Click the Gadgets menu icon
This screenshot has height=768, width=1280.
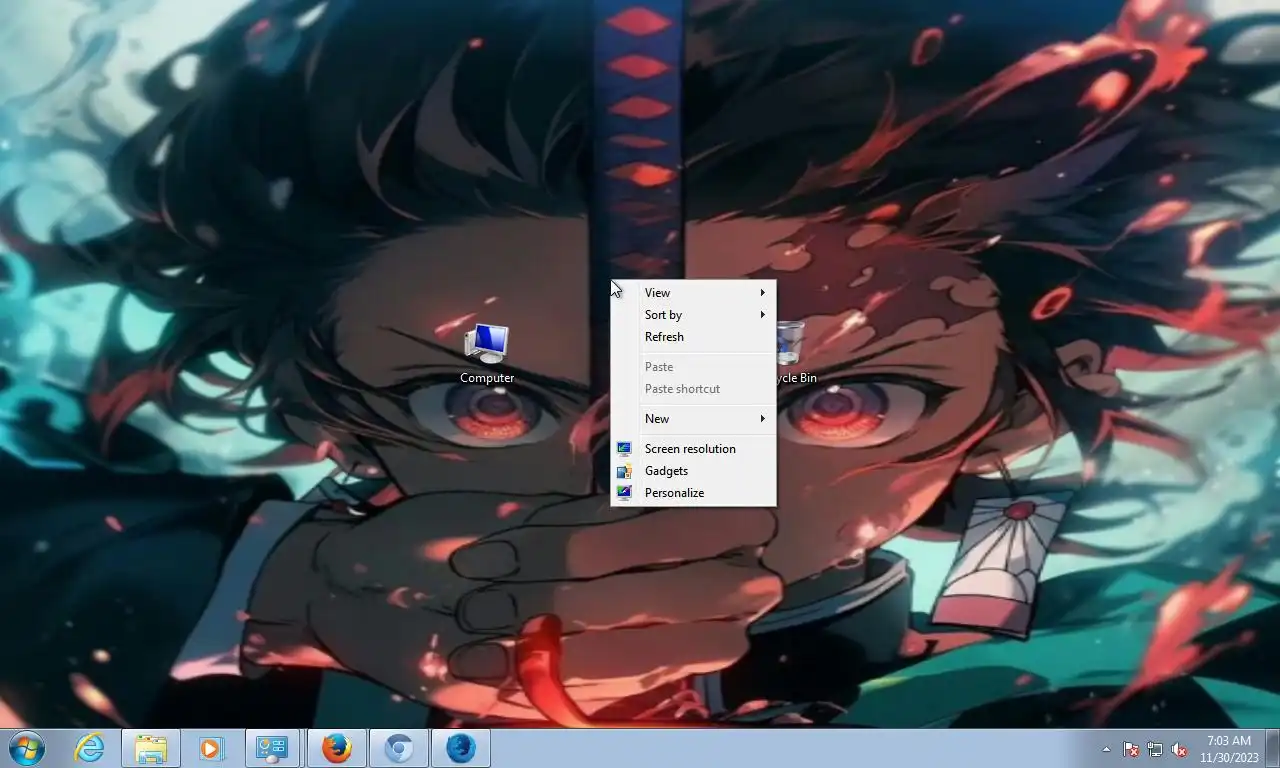[x=624, y=471]
